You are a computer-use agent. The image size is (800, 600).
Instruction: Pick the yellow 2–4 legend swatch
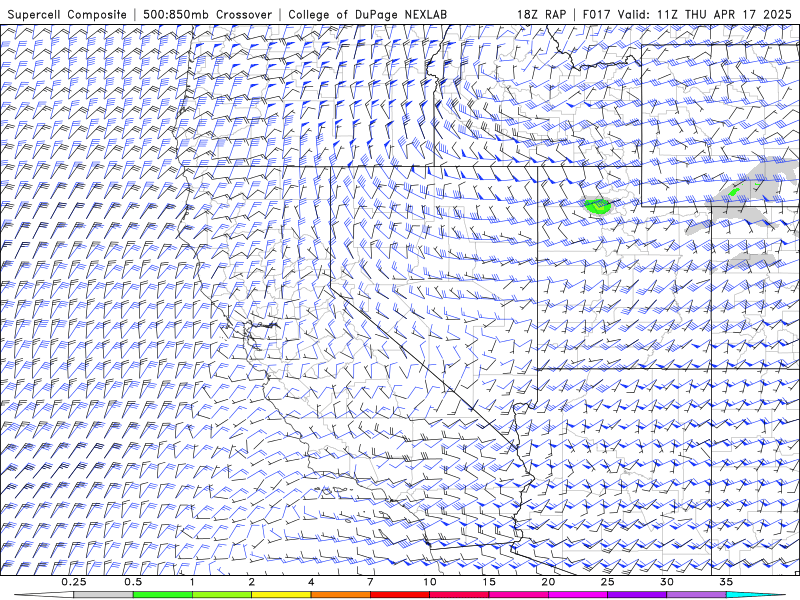click(x=281, y=595)
